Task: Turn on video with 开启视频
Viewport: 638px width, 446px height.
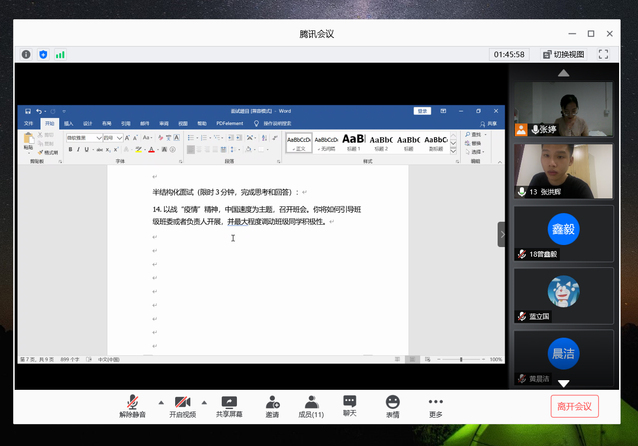Action: coord(182,402)
